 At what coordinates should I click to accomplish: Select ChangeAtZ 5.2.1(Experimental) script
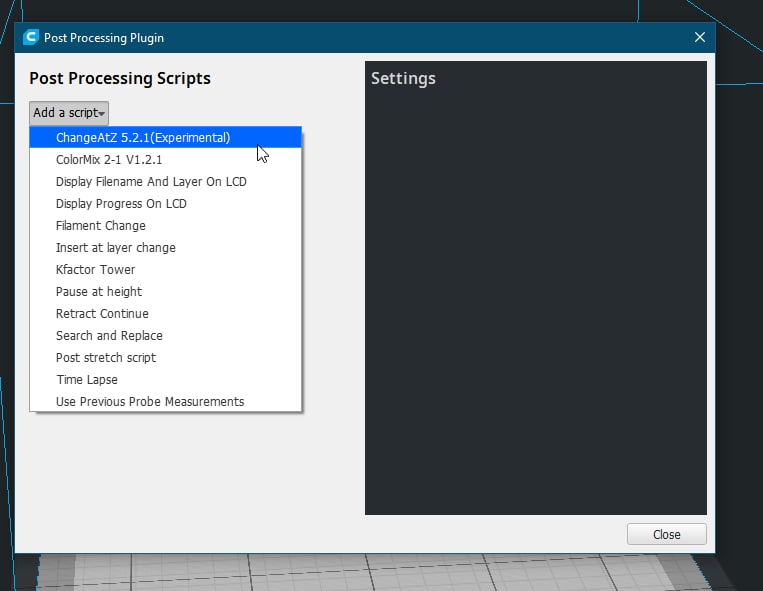click(165, 137)
